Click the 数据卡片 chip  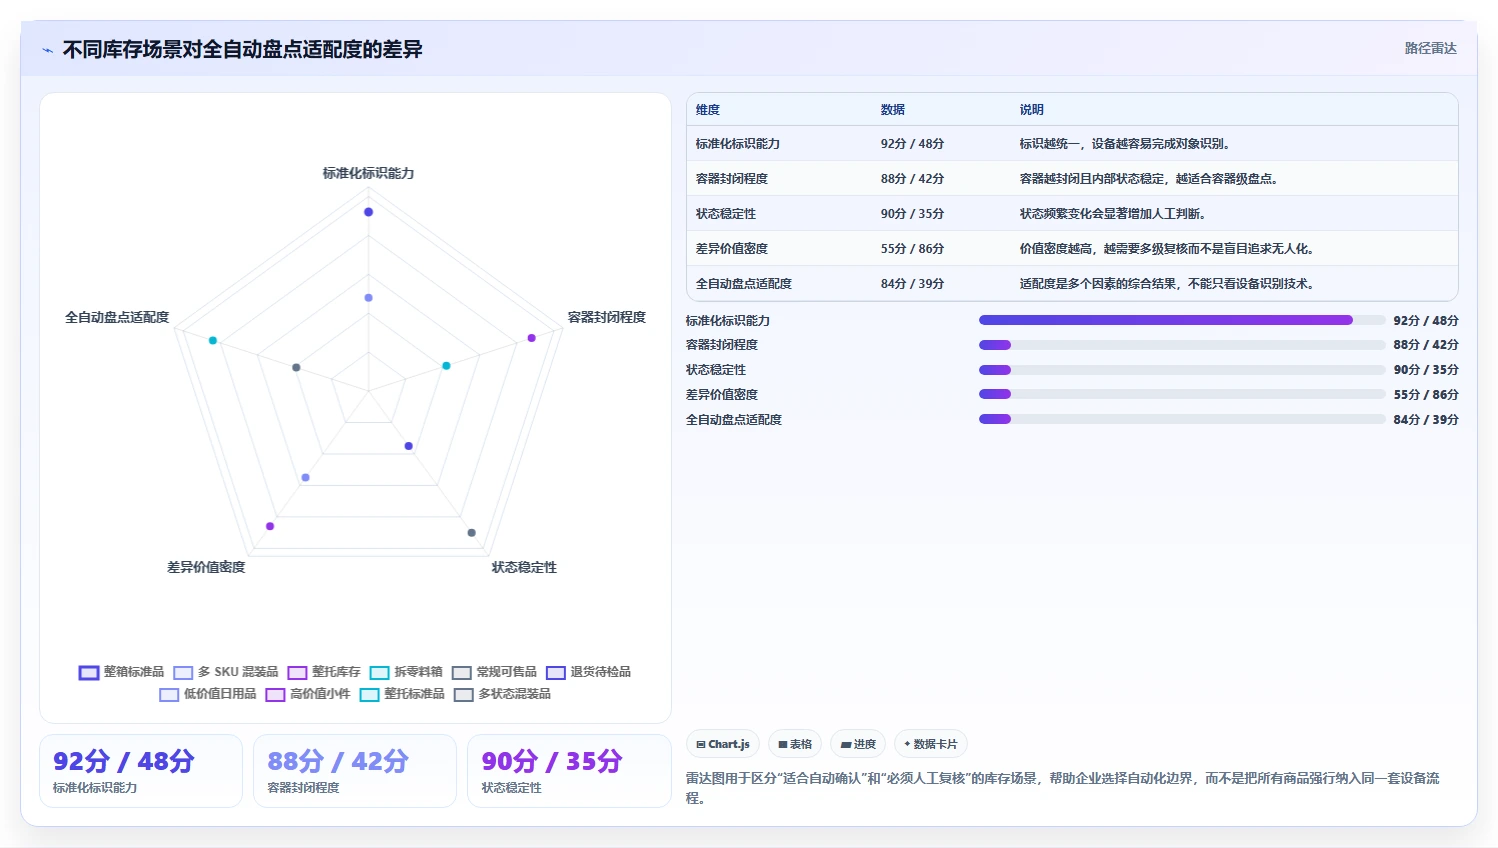pyautogui.click(x=931, y=744)
